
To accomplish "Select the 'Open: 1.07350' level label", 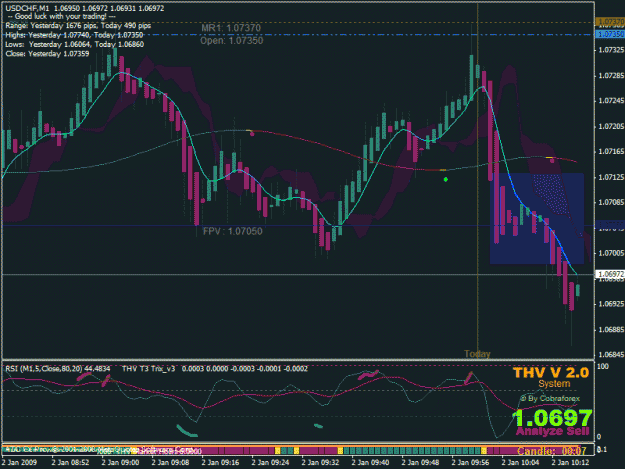I will click(232, 41).
